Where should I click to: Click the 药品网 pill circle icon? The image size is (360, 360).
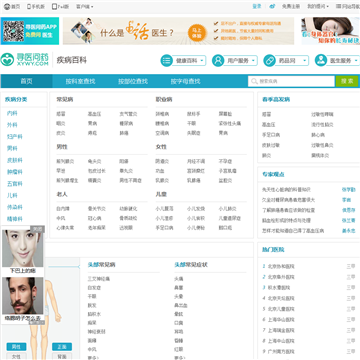tap(269, 60)
